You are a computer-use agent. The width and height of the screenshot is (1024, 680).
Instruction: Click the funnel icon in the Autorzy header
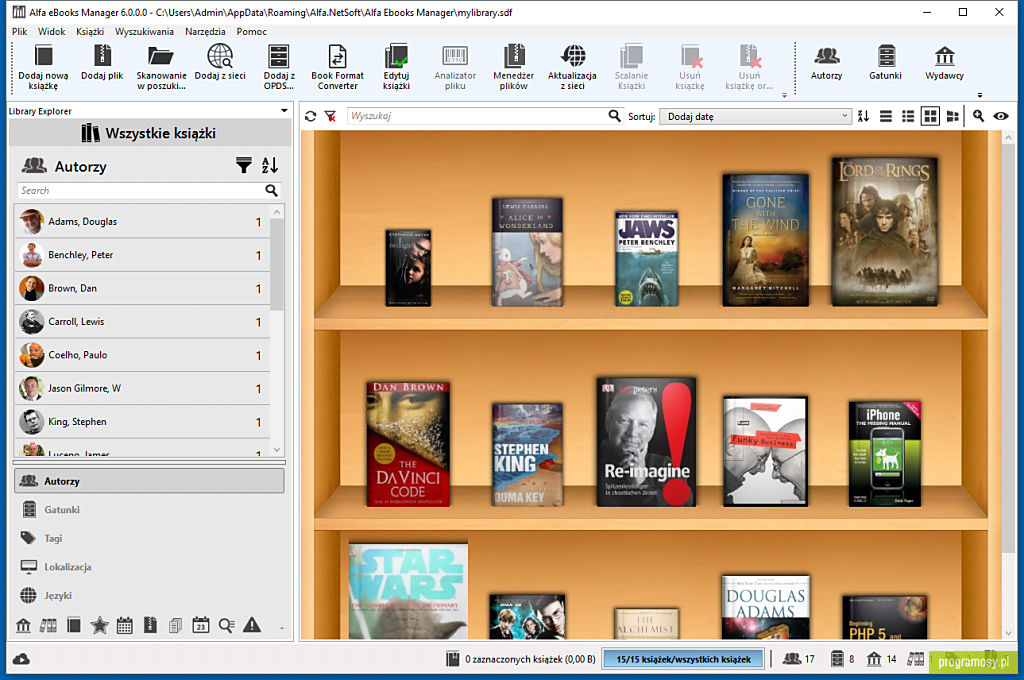click(244, 166)
